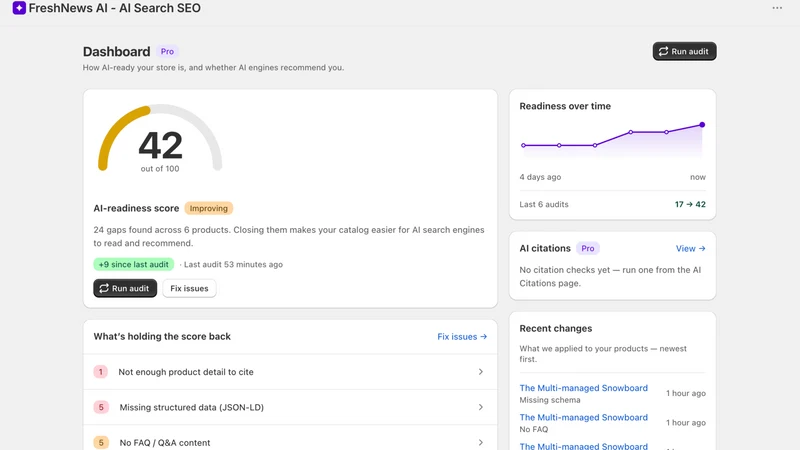The height and width of the screenshot is (450, 800).
Task: Click Run audit button in page header
Action: tap(684, 51)
